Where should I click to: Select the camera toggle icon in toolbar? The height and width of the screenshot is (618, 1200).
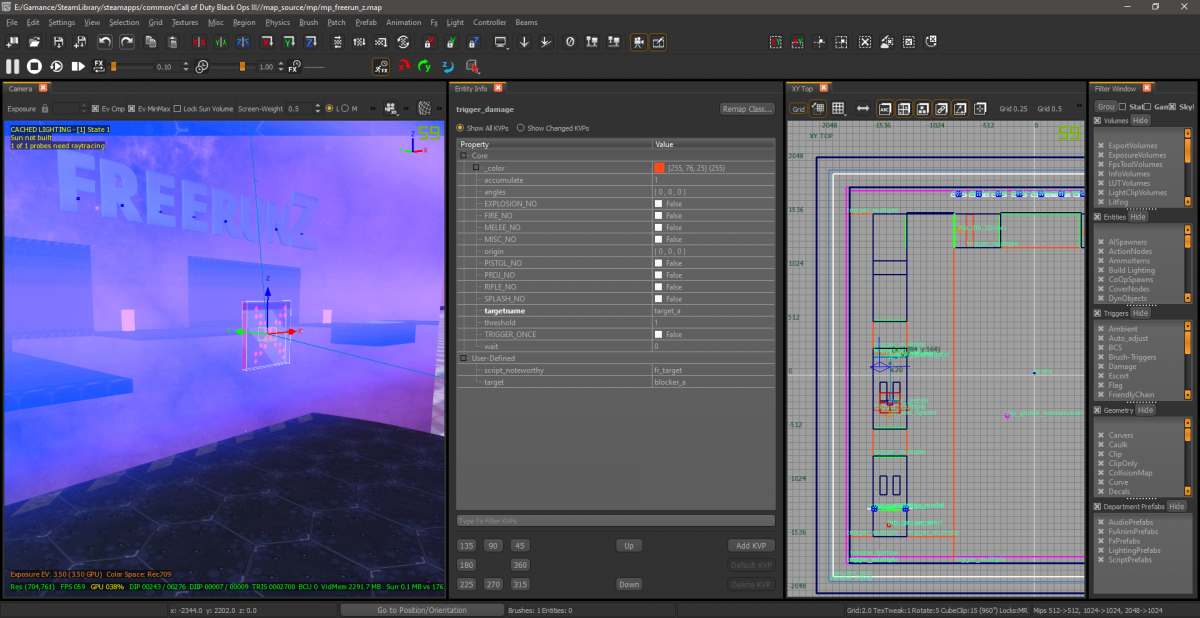(639, 42)
